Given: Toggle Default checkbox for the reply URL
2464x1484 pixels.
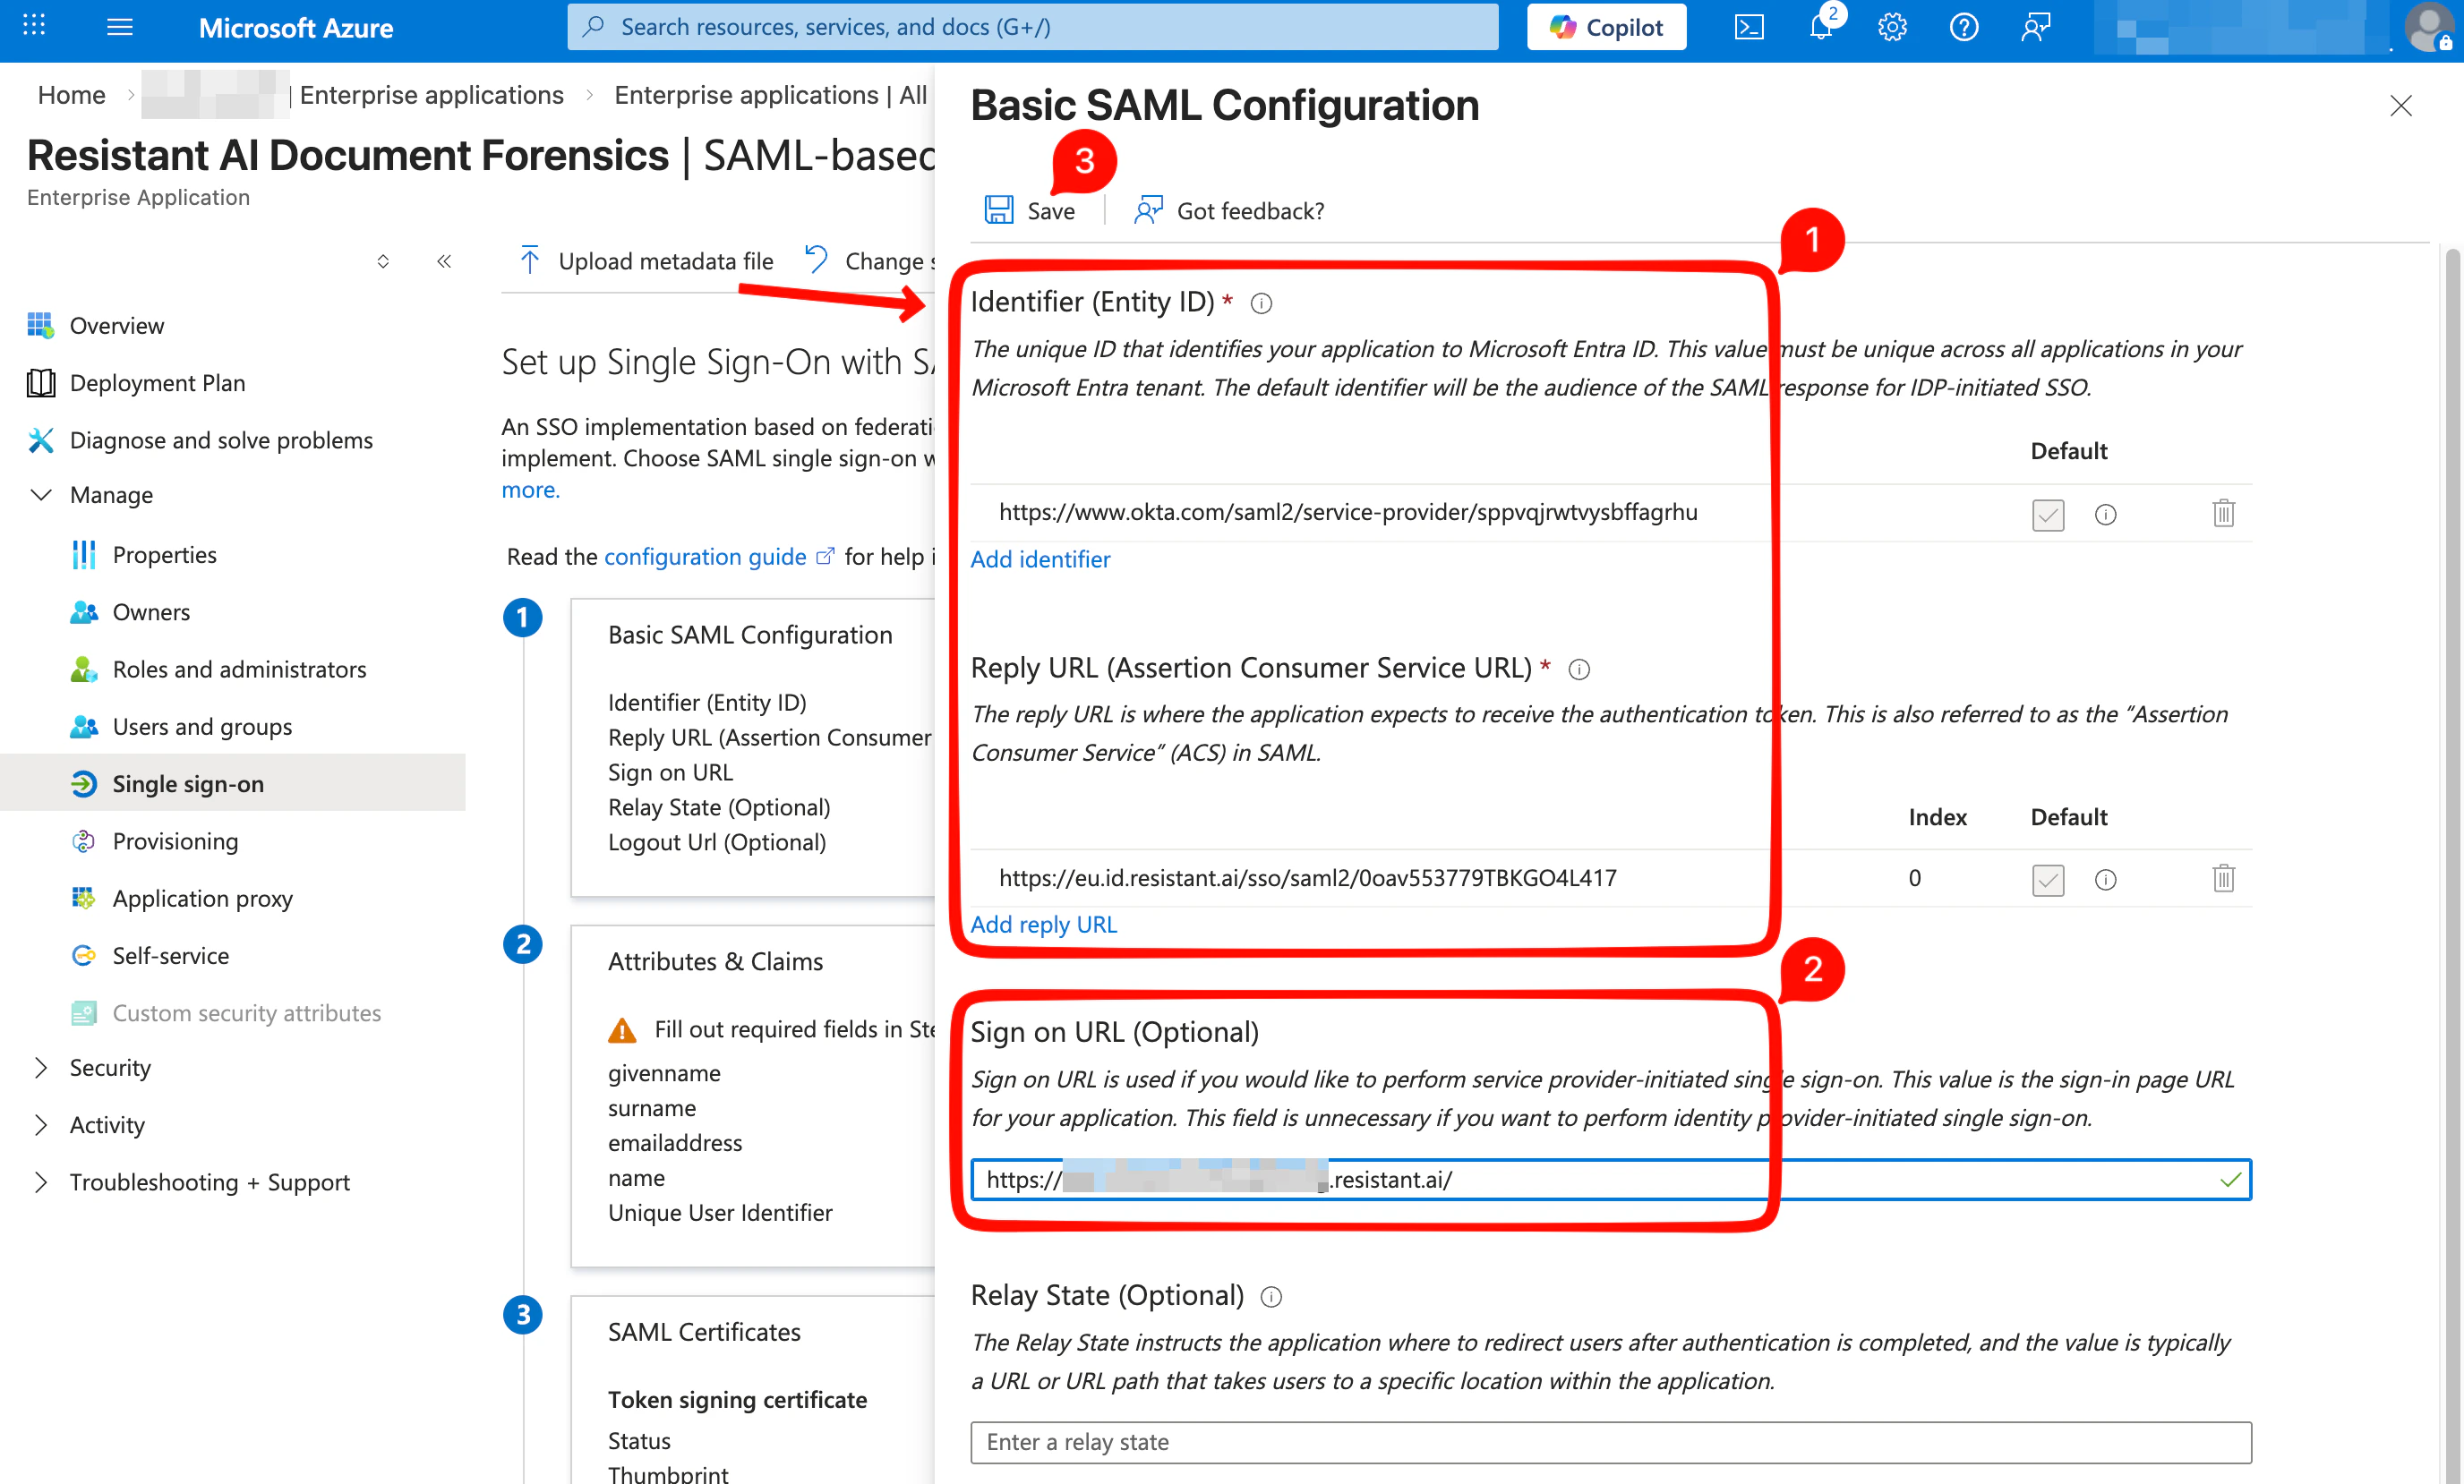Looking at the screenshot, I should [2047, 879].
